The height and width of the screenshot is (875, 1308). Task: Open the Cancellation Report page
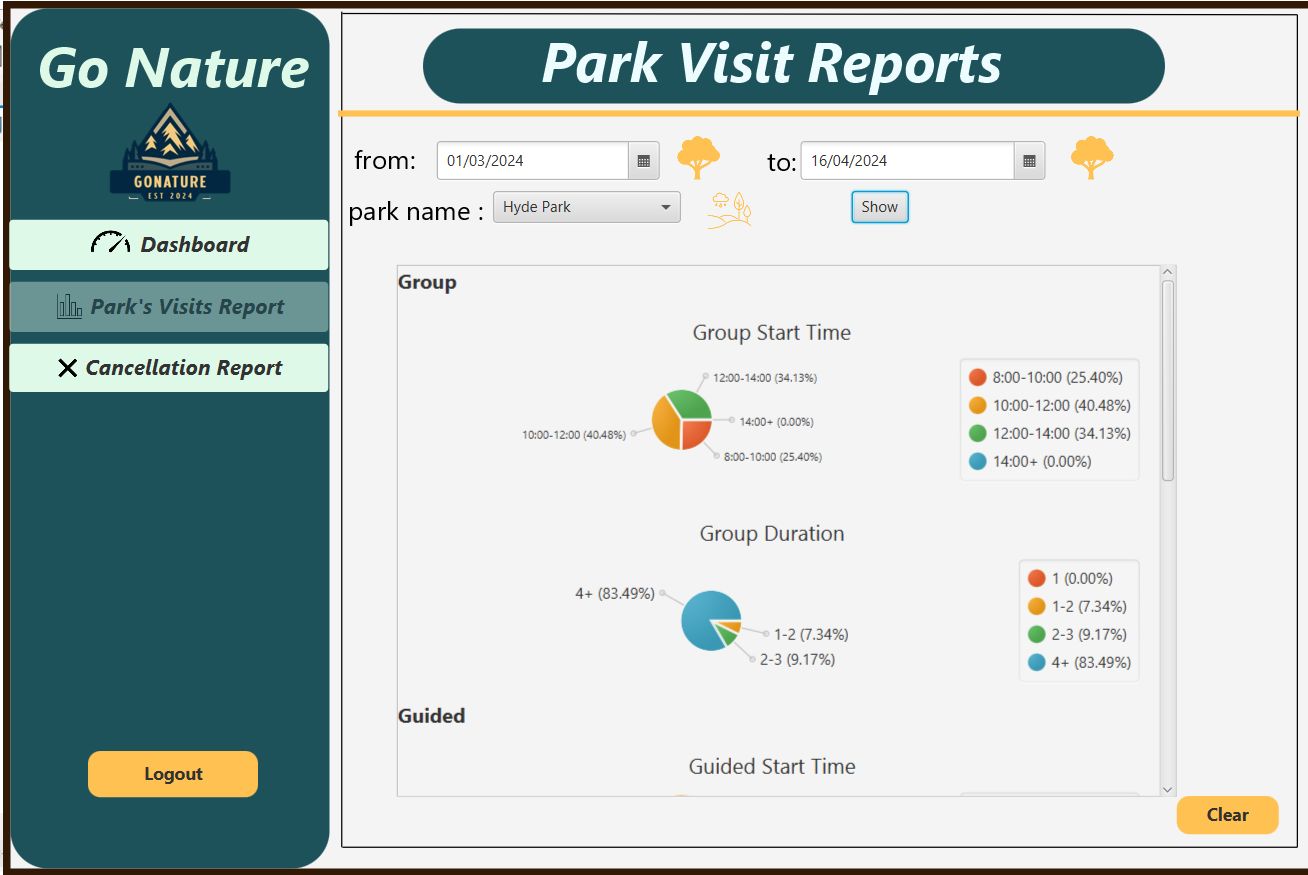169,368
